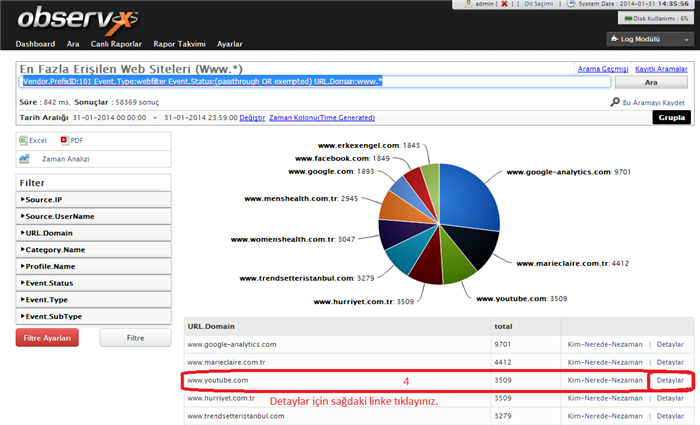Click the Bu Aramayı Kaydet link

654,103
